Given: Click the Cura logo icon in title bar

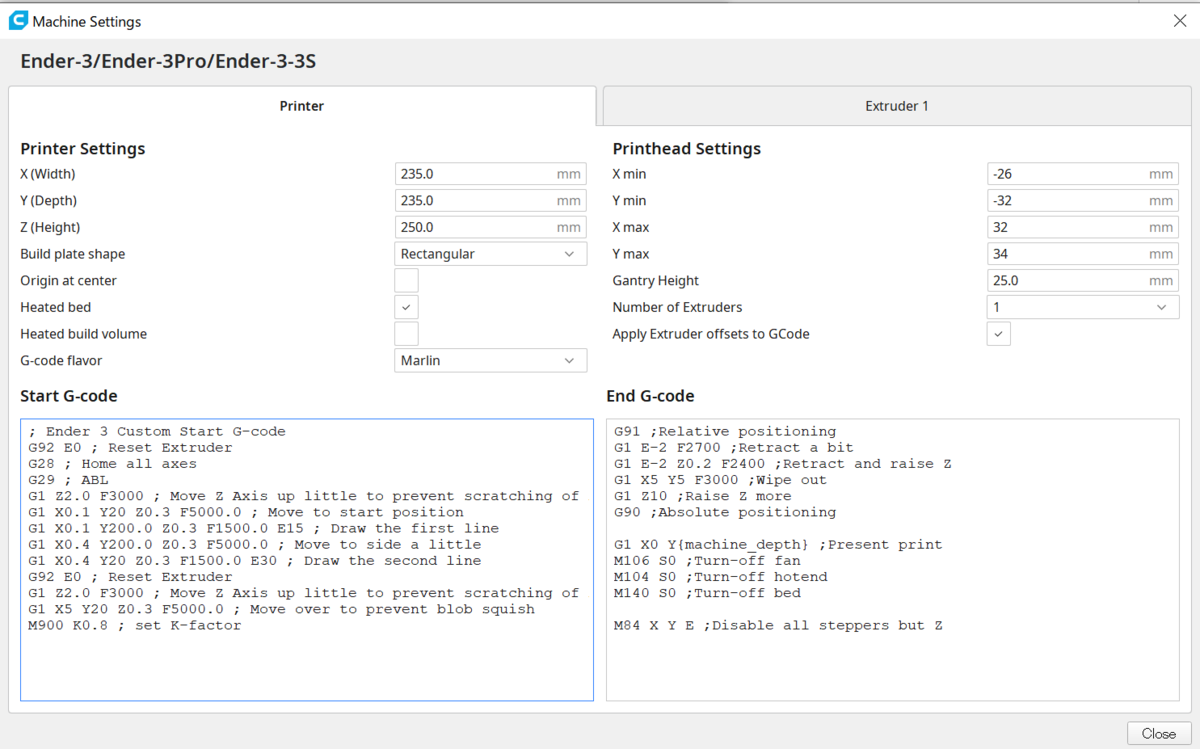Looking at the screenshot, I should pos(18,21).
